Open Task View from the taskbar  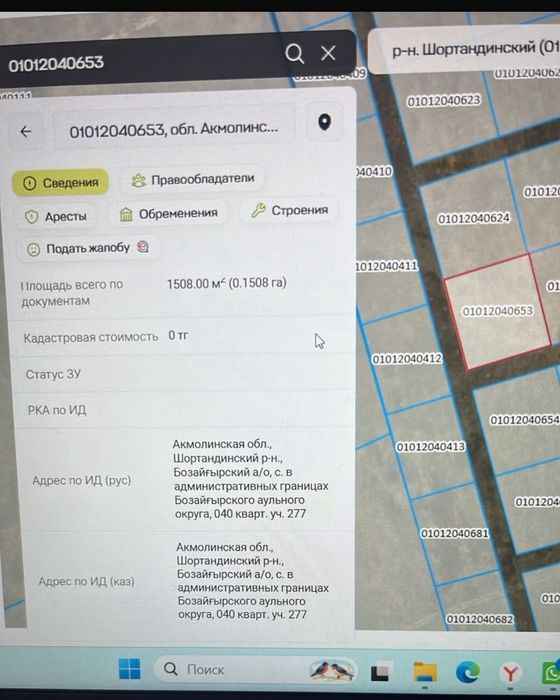(380, 673)
